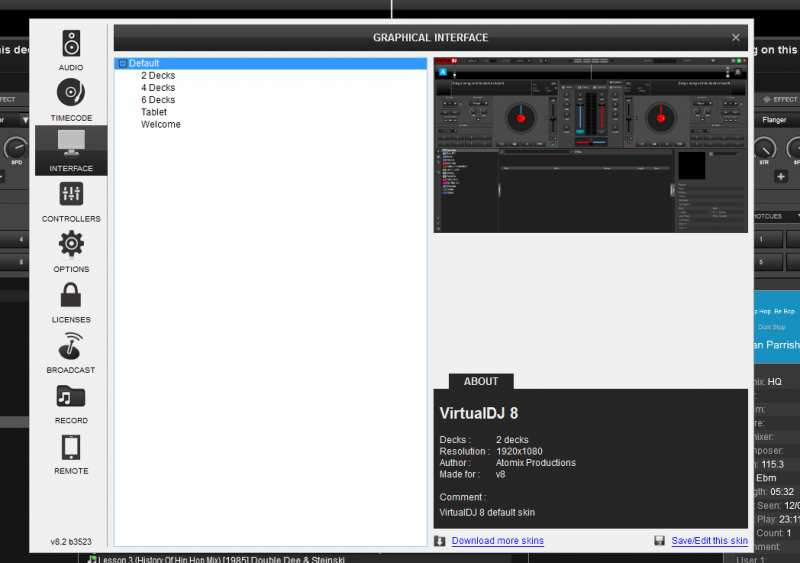Click the Flanger effect name in background
The width and height of the screenshot is (800, 563).
tap(774, 120)
